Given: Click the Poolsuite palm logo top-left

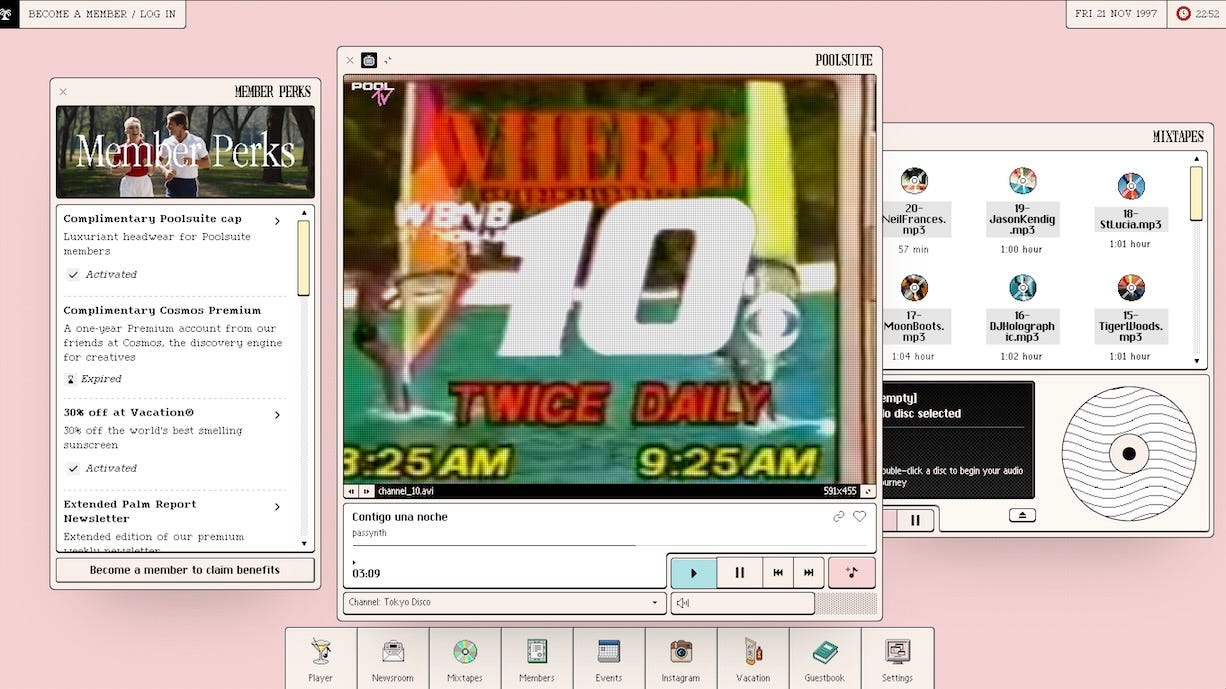Looking at the screenshot, I should coord(7,14).
